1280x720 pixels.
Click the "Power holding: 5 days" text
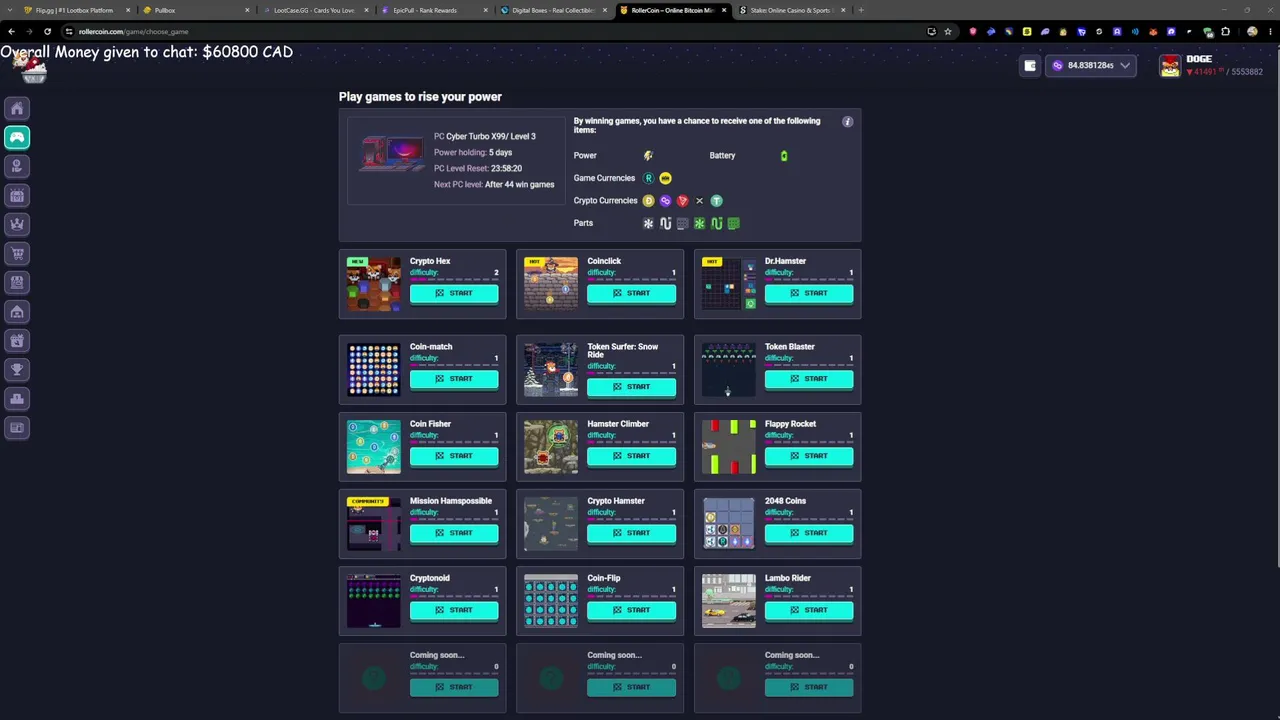(x=473, y=153)
